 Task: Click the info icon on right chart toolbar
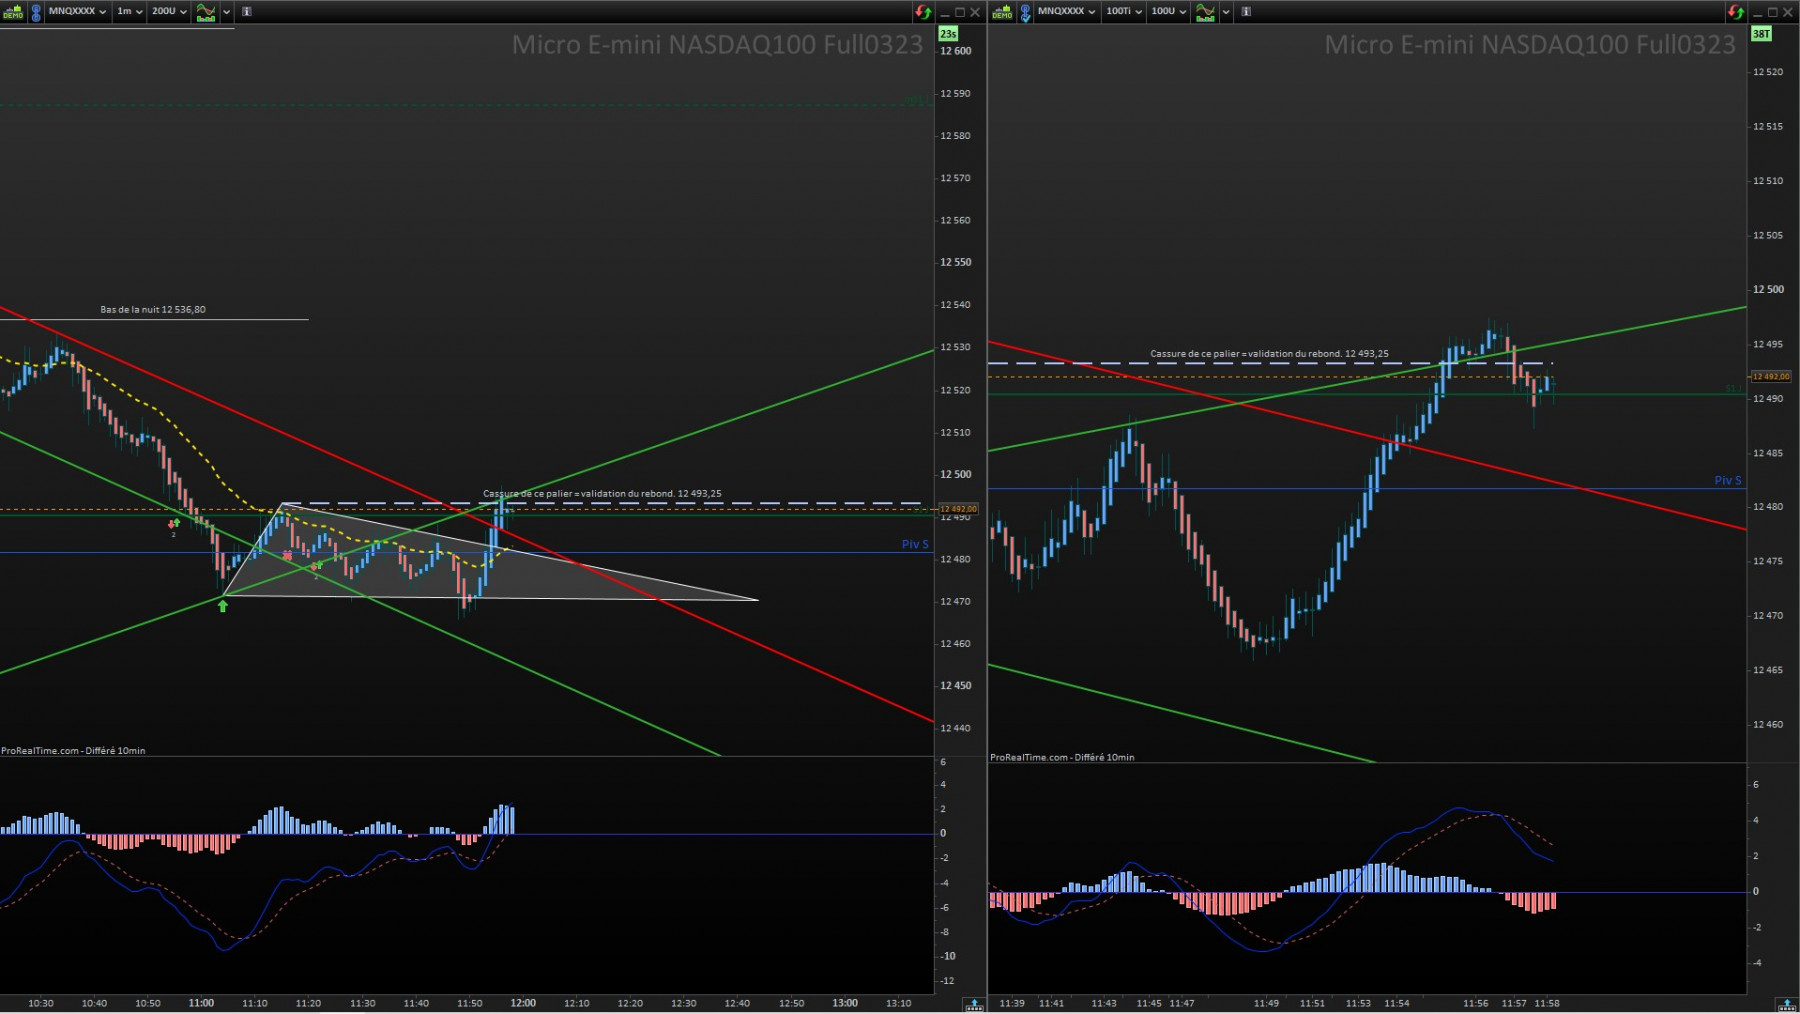1246,12
